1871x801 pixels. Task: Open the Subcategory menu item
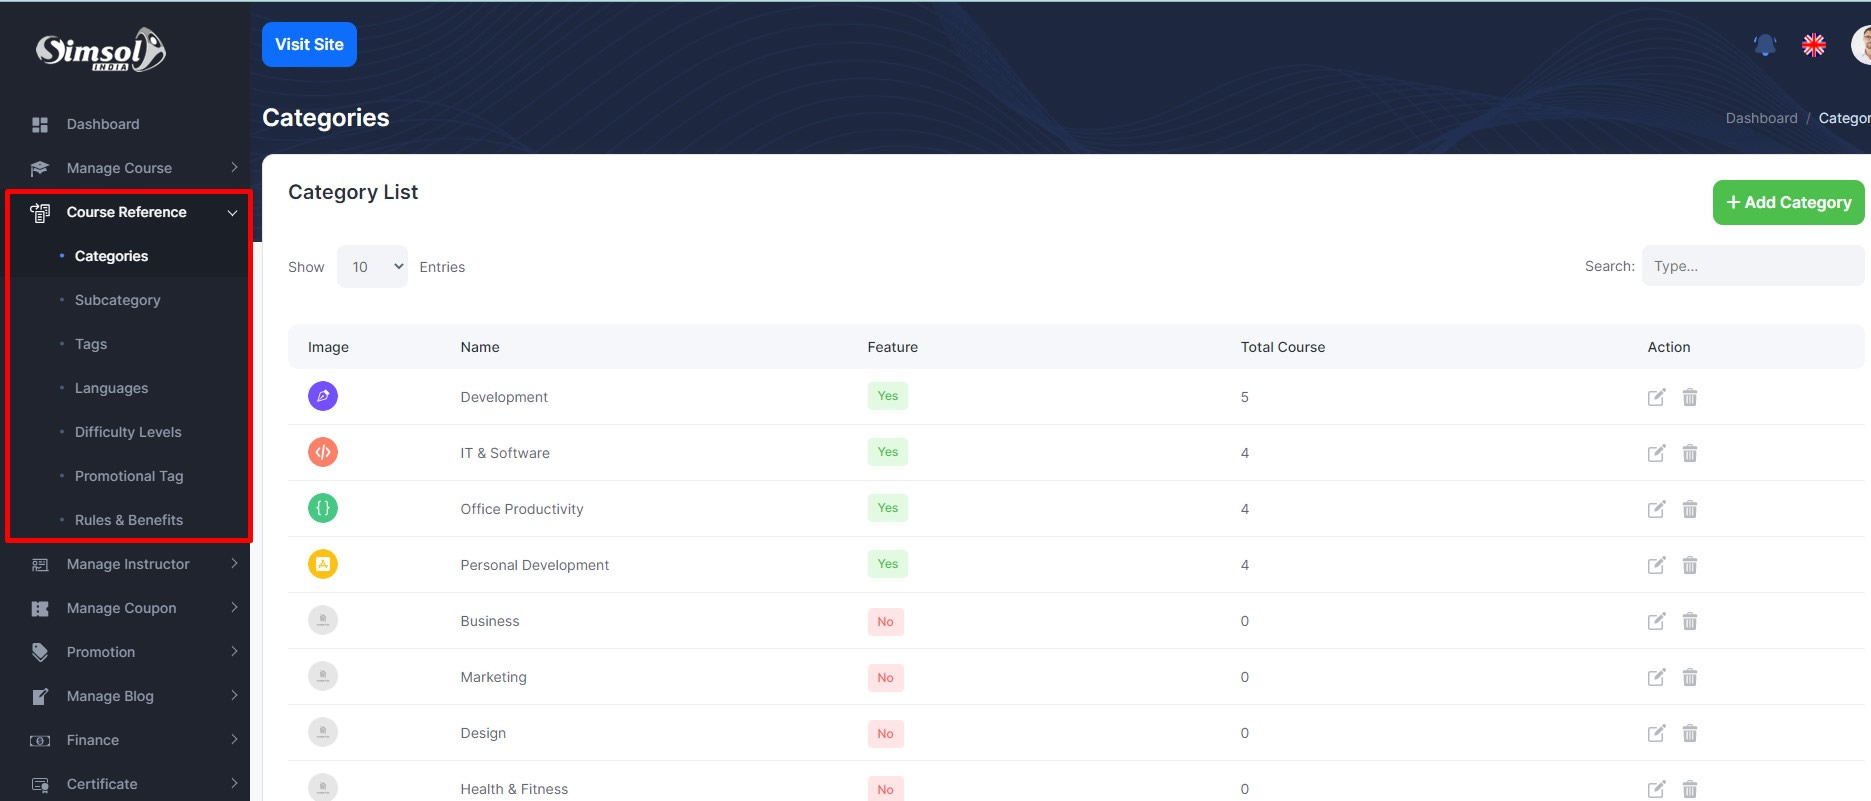[x=117, y=300]
